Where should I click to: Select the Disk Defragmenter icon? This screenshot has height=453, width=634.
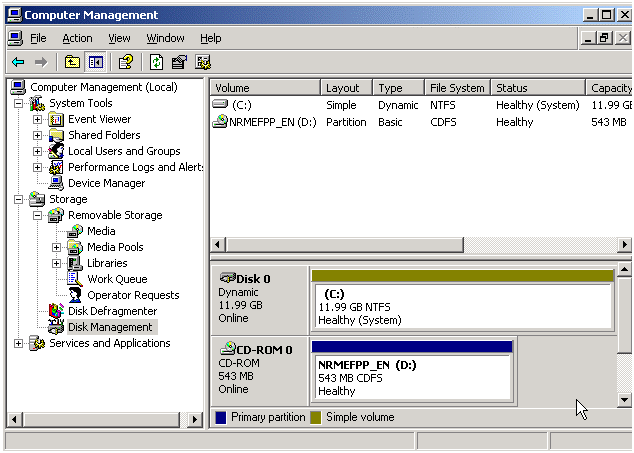(x=56, y=311)
